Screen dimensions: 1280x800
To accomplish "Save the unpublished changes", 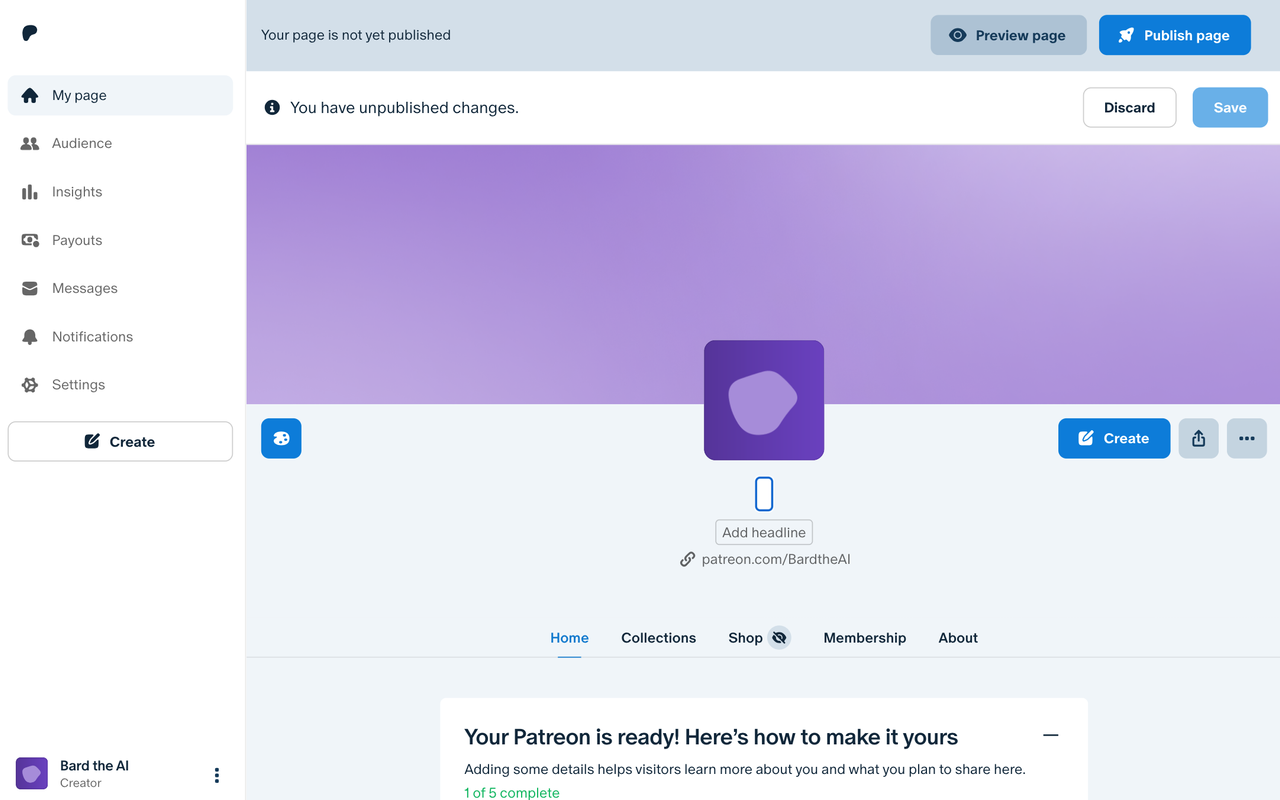I will [x=1230, y=107].
